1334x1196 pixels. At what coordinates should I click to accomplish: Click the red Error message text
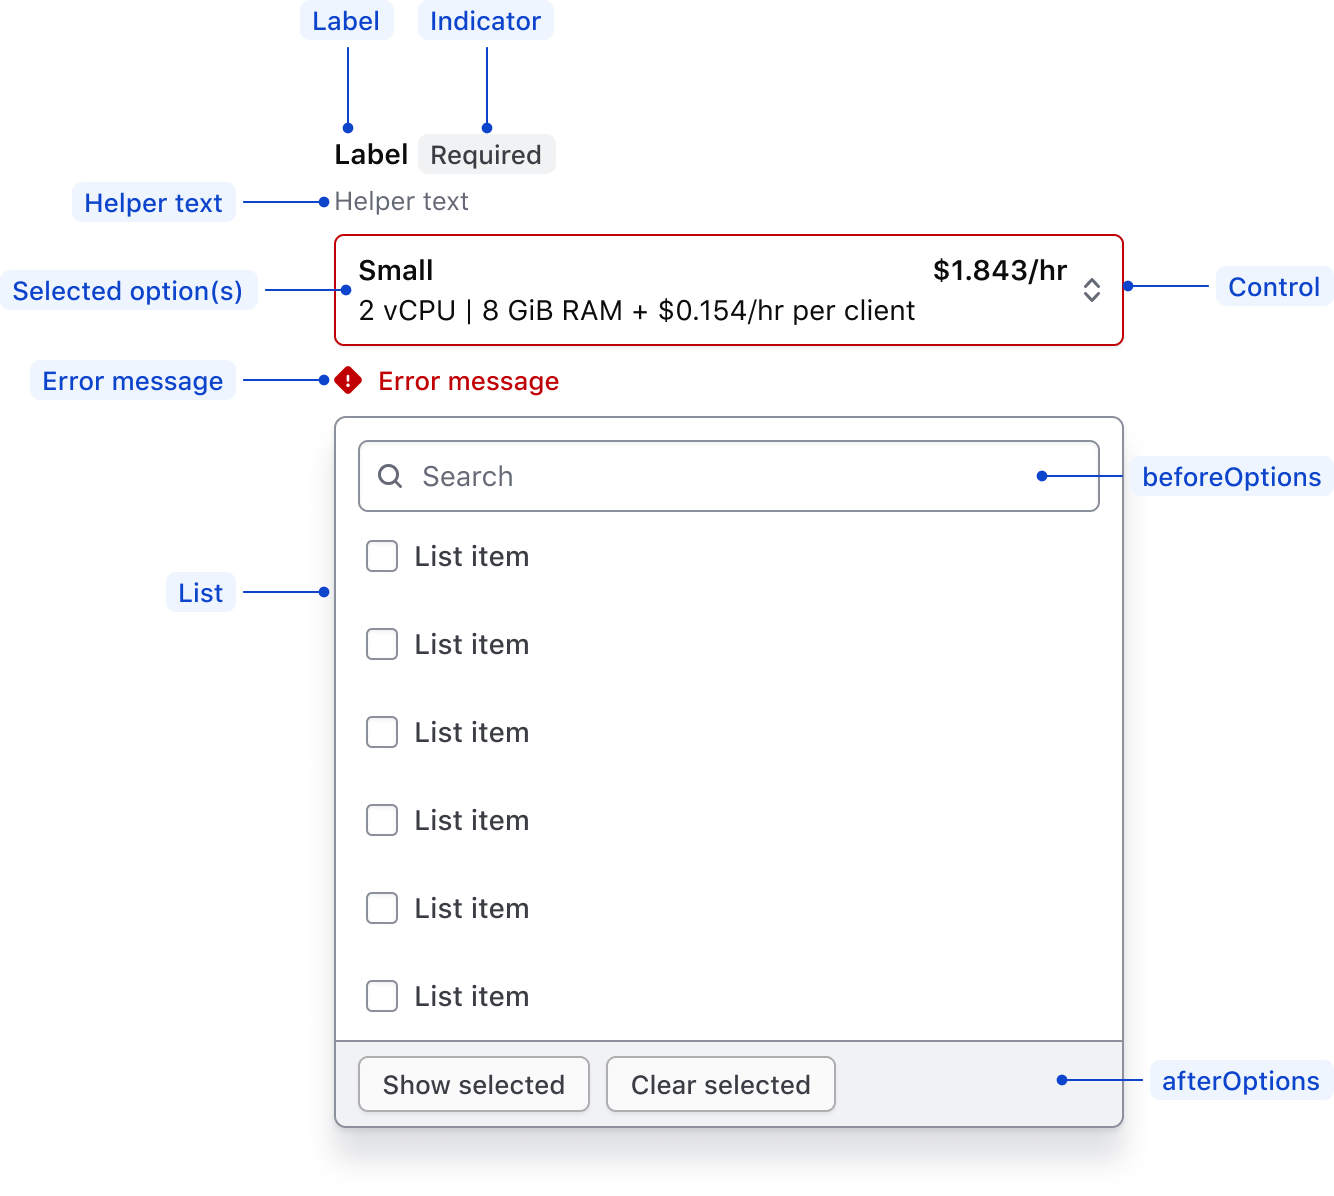pyautogui.click(x=468, y=381)
